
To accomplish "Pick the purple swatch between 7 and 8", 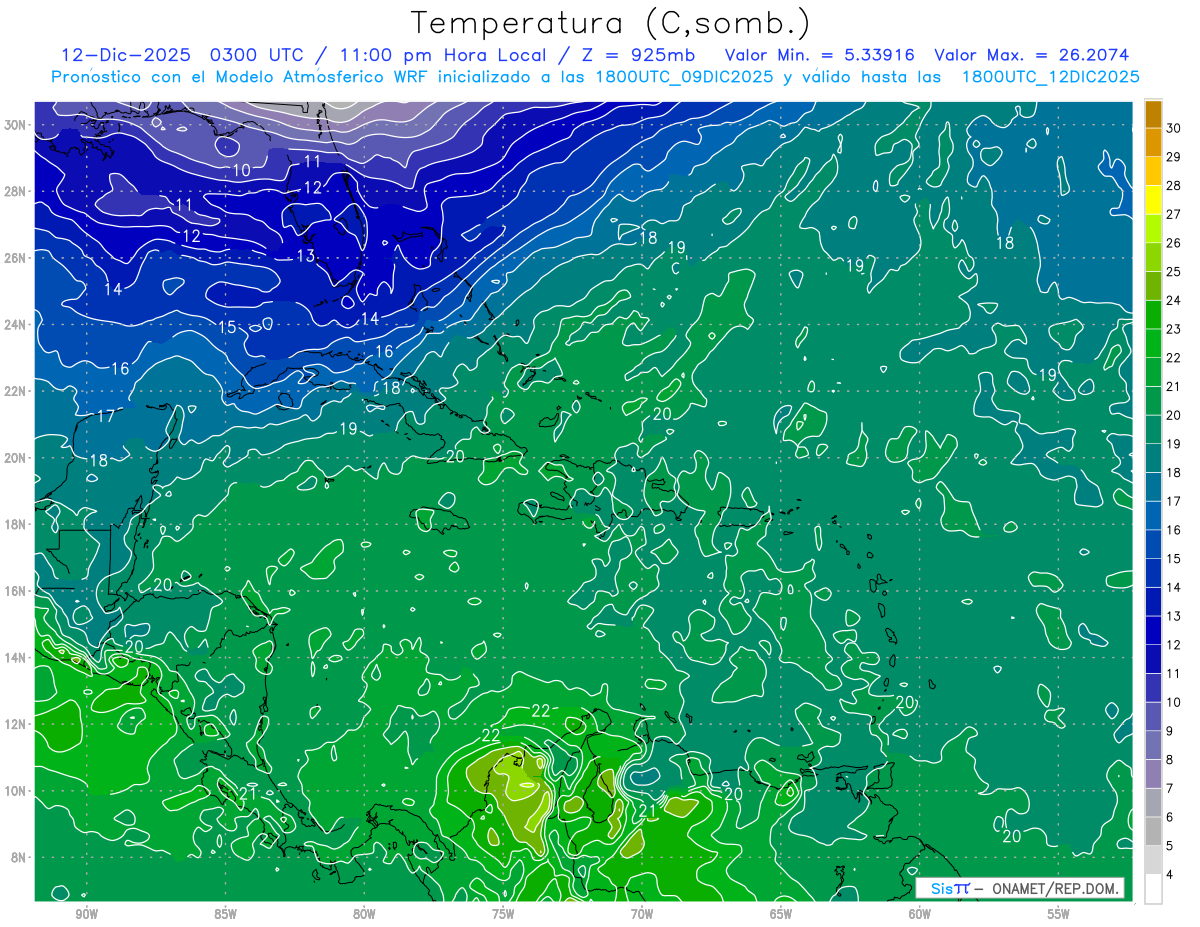I will 1153,774.
